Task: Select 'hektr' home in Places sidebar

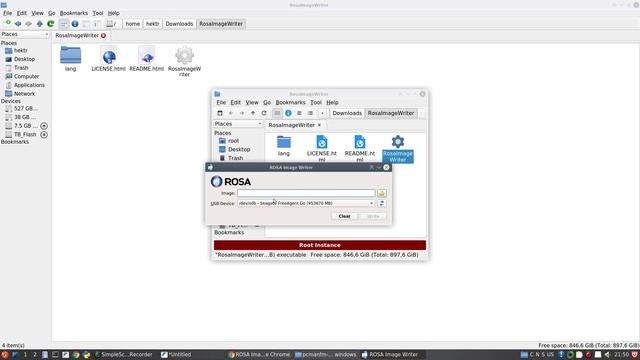Action: click(20, 51)
